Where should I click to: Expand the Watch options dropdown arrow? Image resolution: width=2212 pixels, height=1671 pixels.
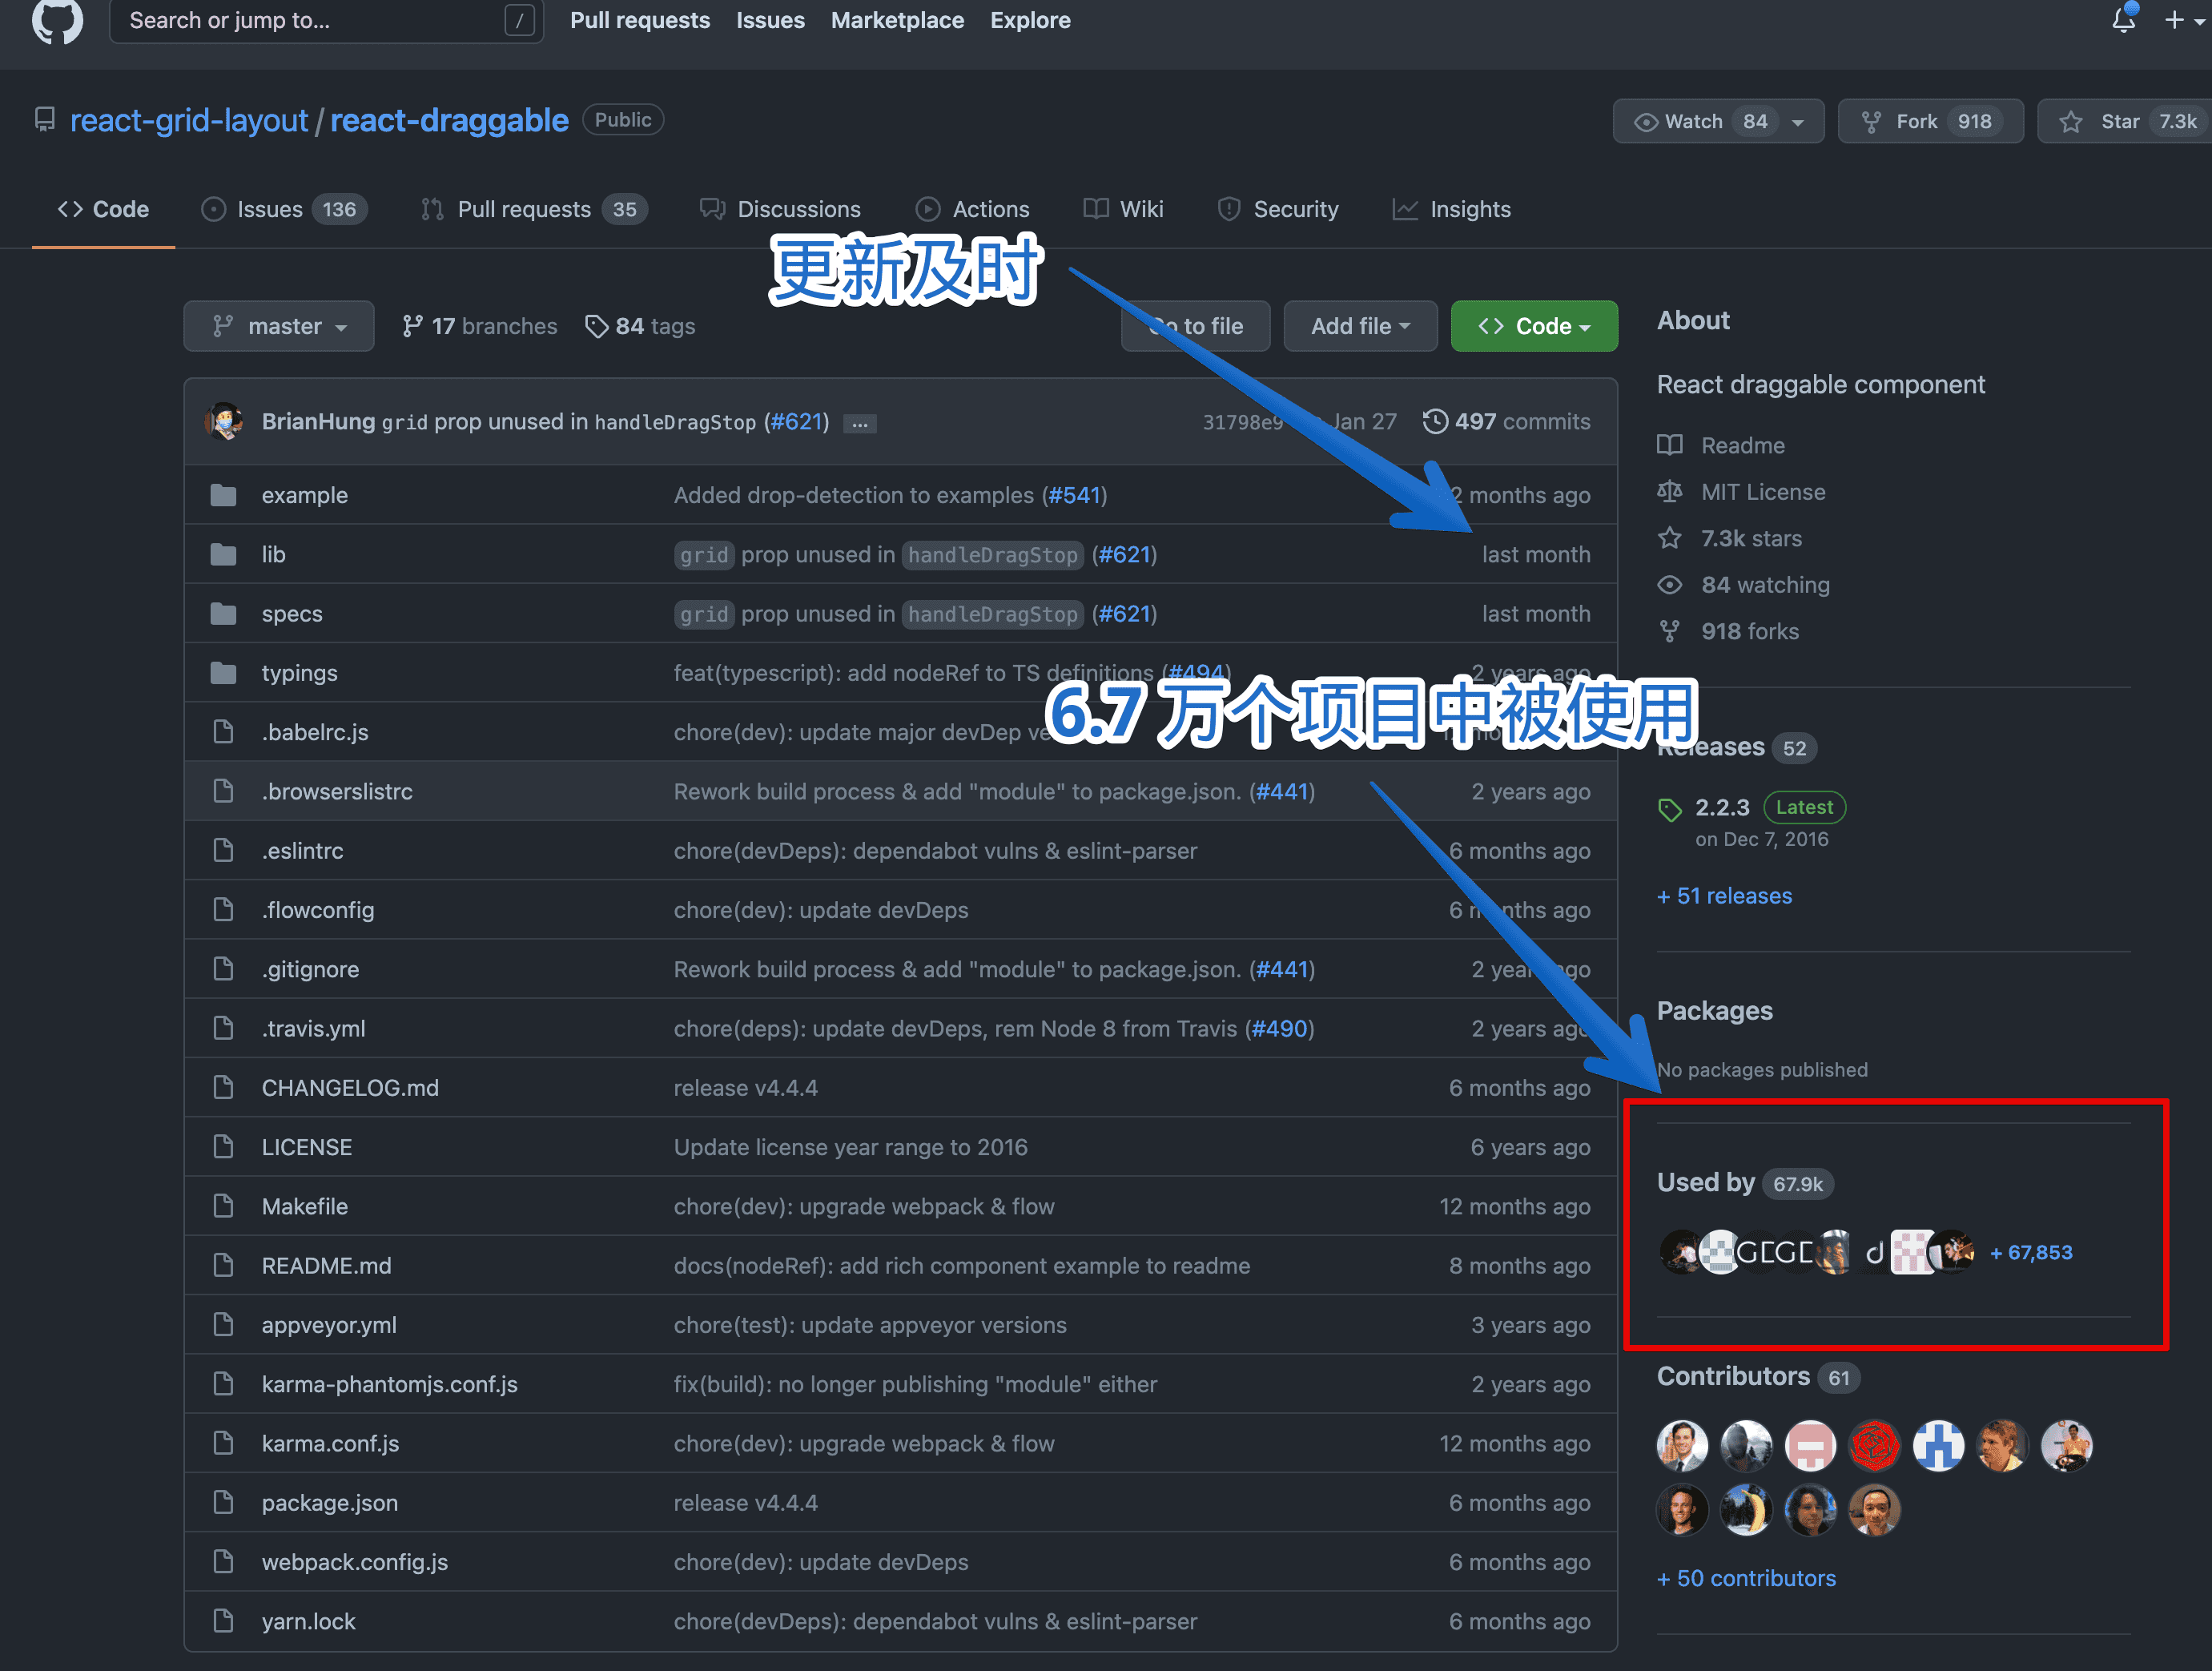(1799, 122)
